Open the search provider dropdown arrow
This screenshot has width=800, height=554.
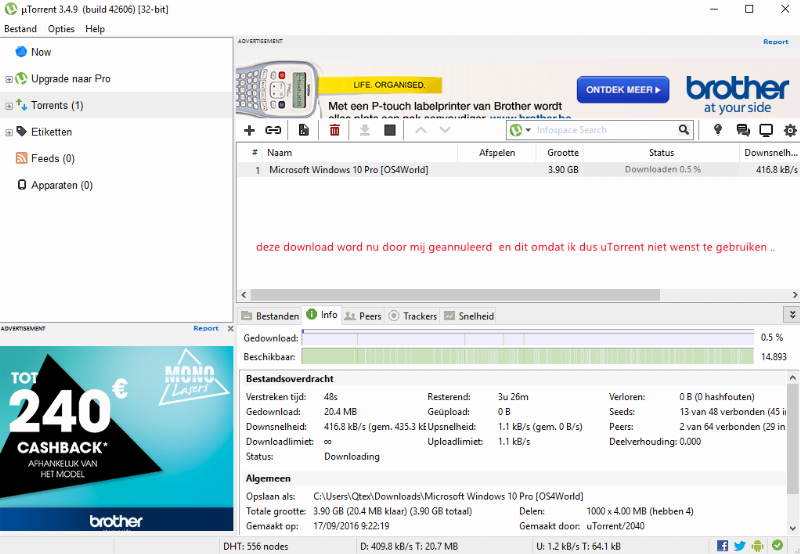(x=527, y=130)
